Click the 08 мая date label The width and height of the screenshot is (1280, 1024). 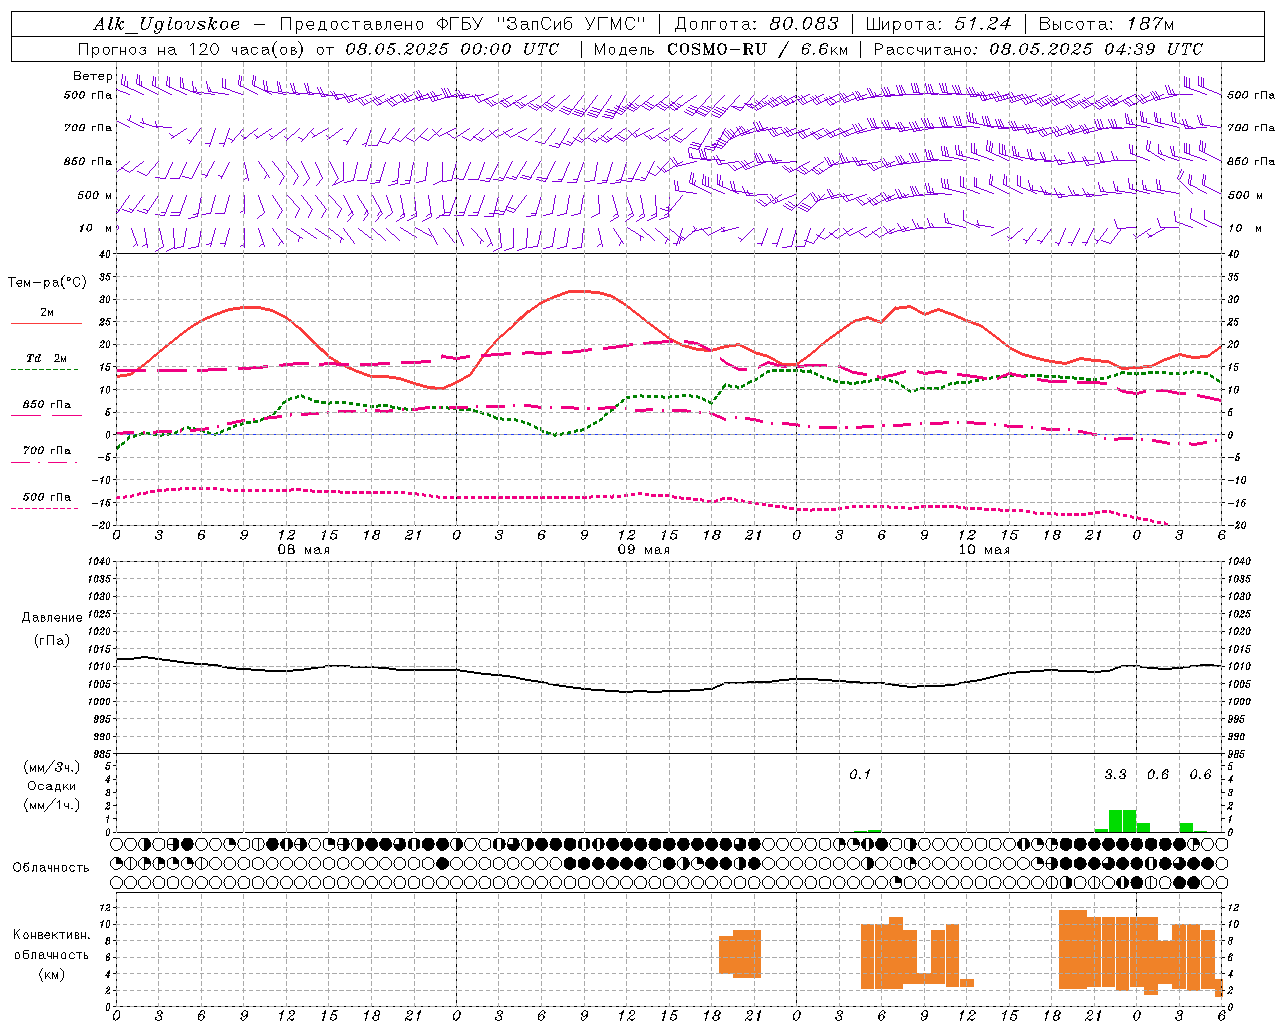(x=304, y=550)
